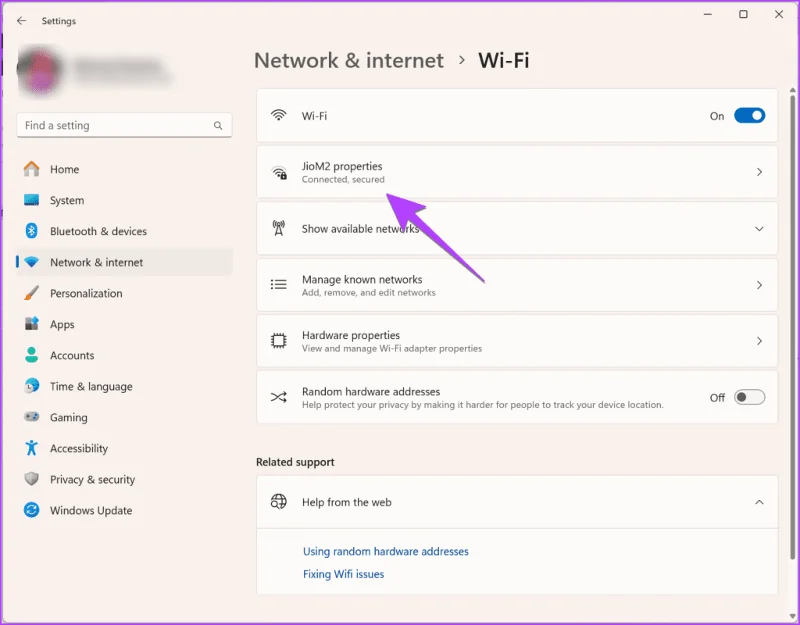Open JioM2 properties chevron arrow

point(759,172)
